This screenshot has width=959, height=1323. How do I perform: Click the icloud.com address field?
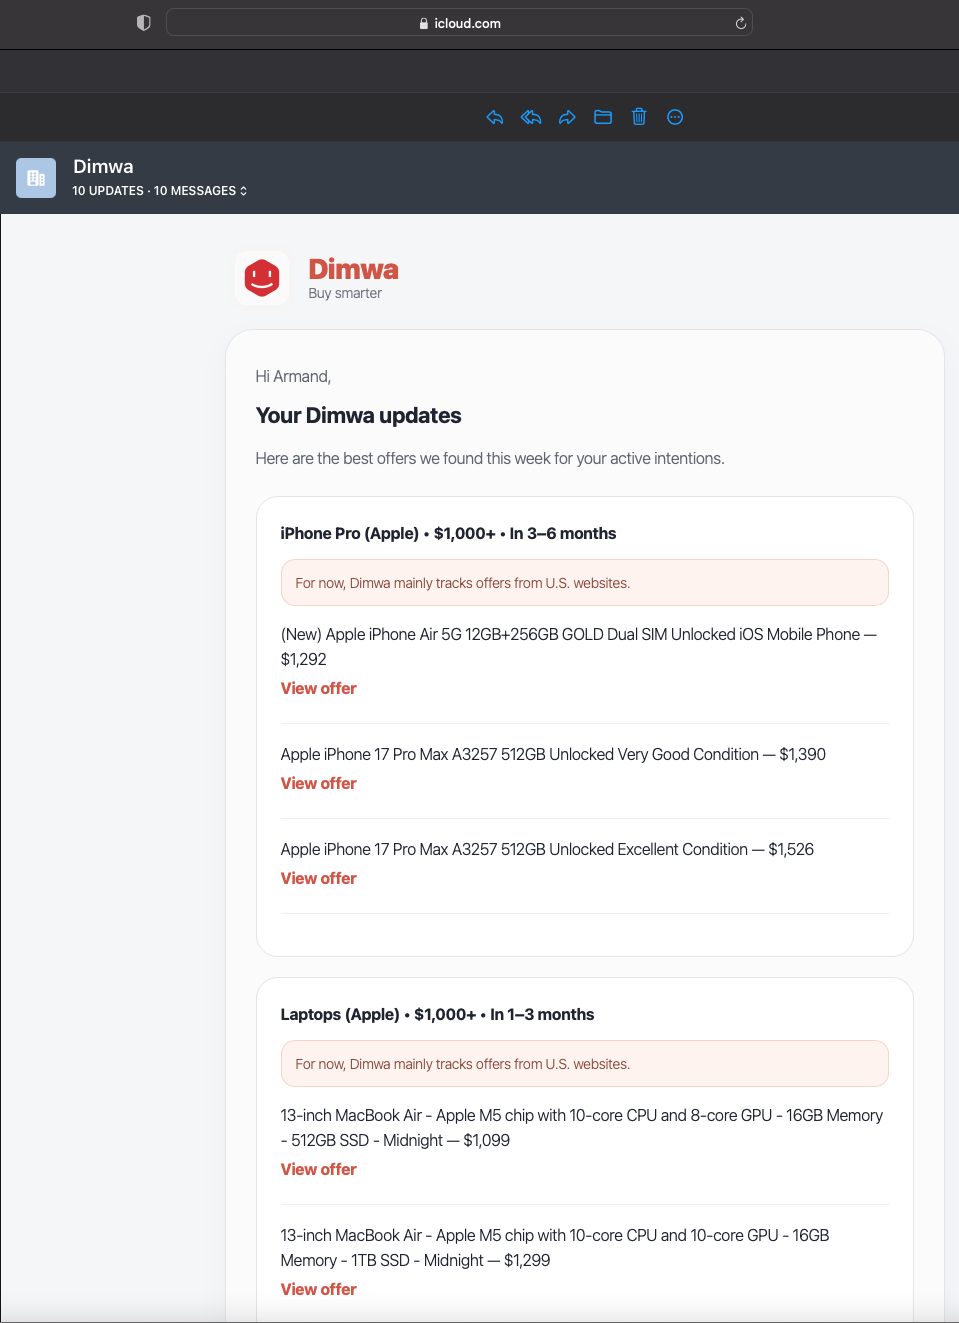pyautogui.click(x=459, y=23)
